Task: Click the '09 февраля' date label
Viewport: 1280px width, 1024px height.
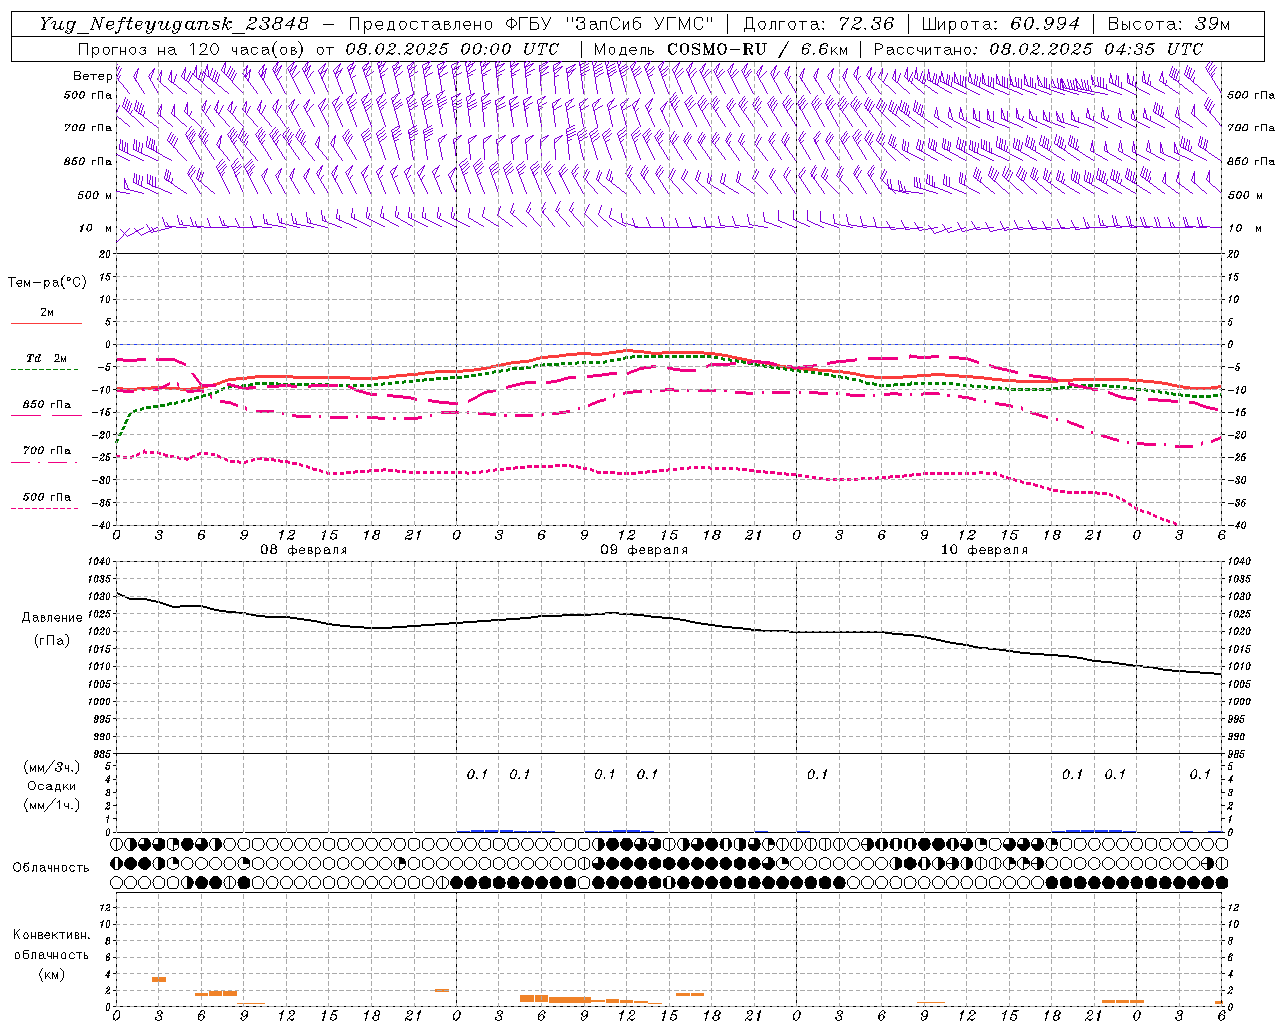Action: [644, 550]
